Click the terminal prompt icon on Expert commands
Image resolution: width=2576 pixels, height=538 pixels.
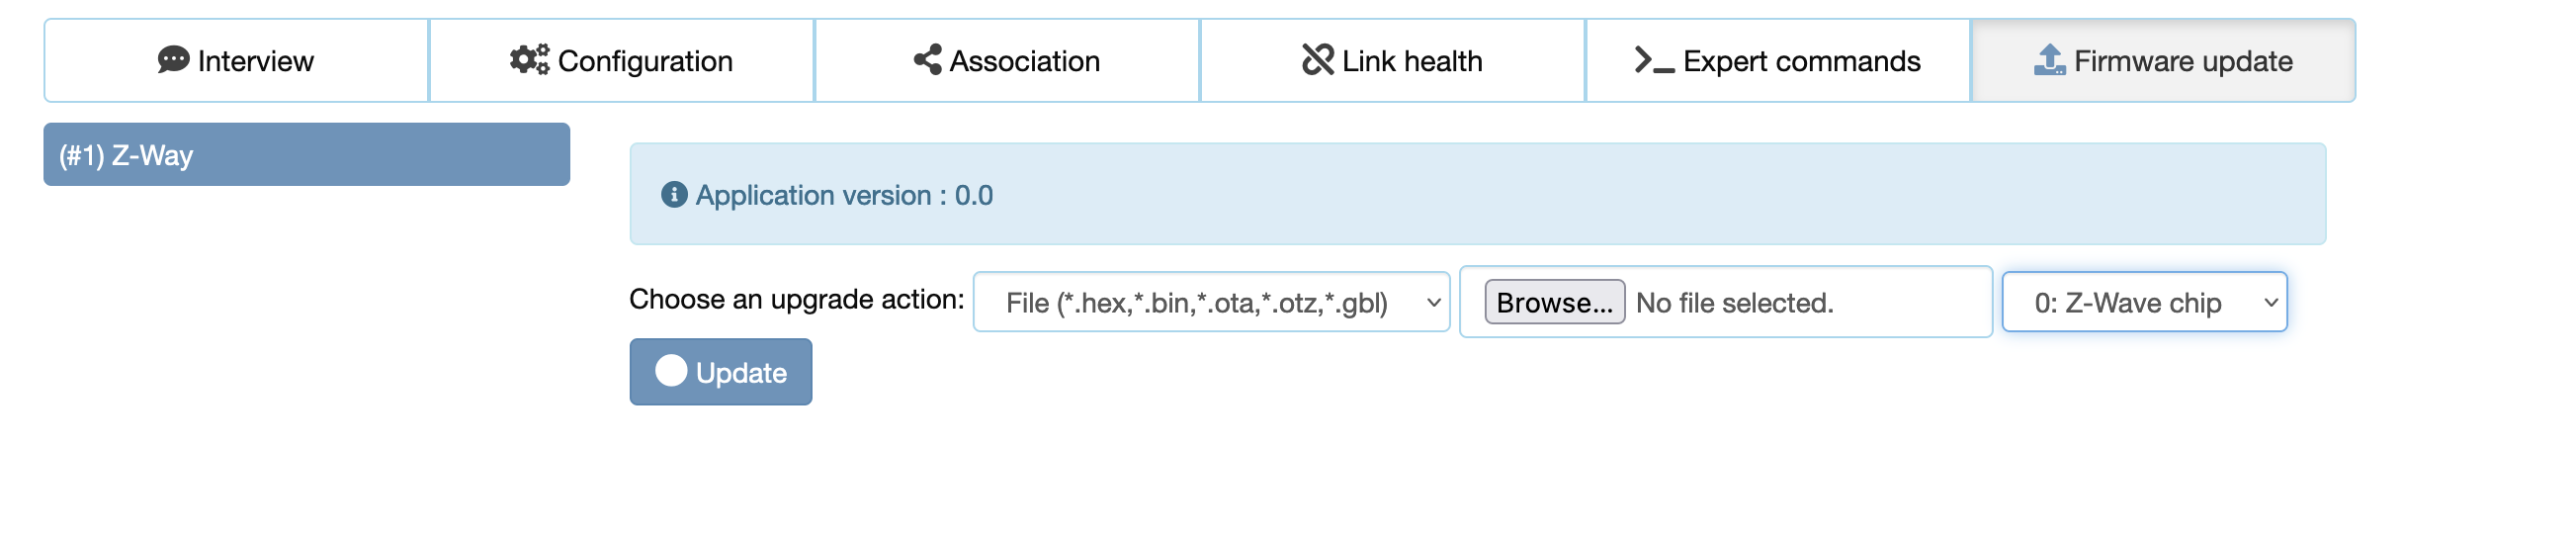point(1653,60)
